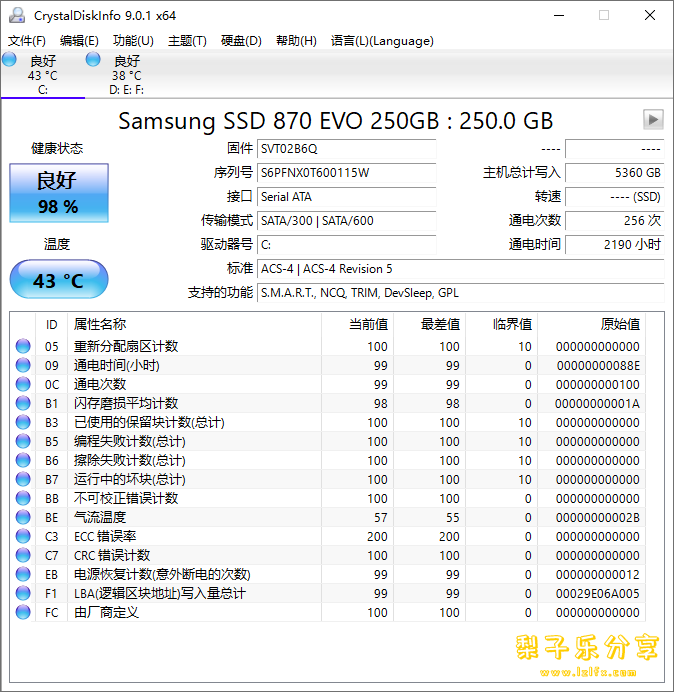This screenshot has height=692, width=674.
Task: Click the 43 °C temperature button
Action: [59, 280]
